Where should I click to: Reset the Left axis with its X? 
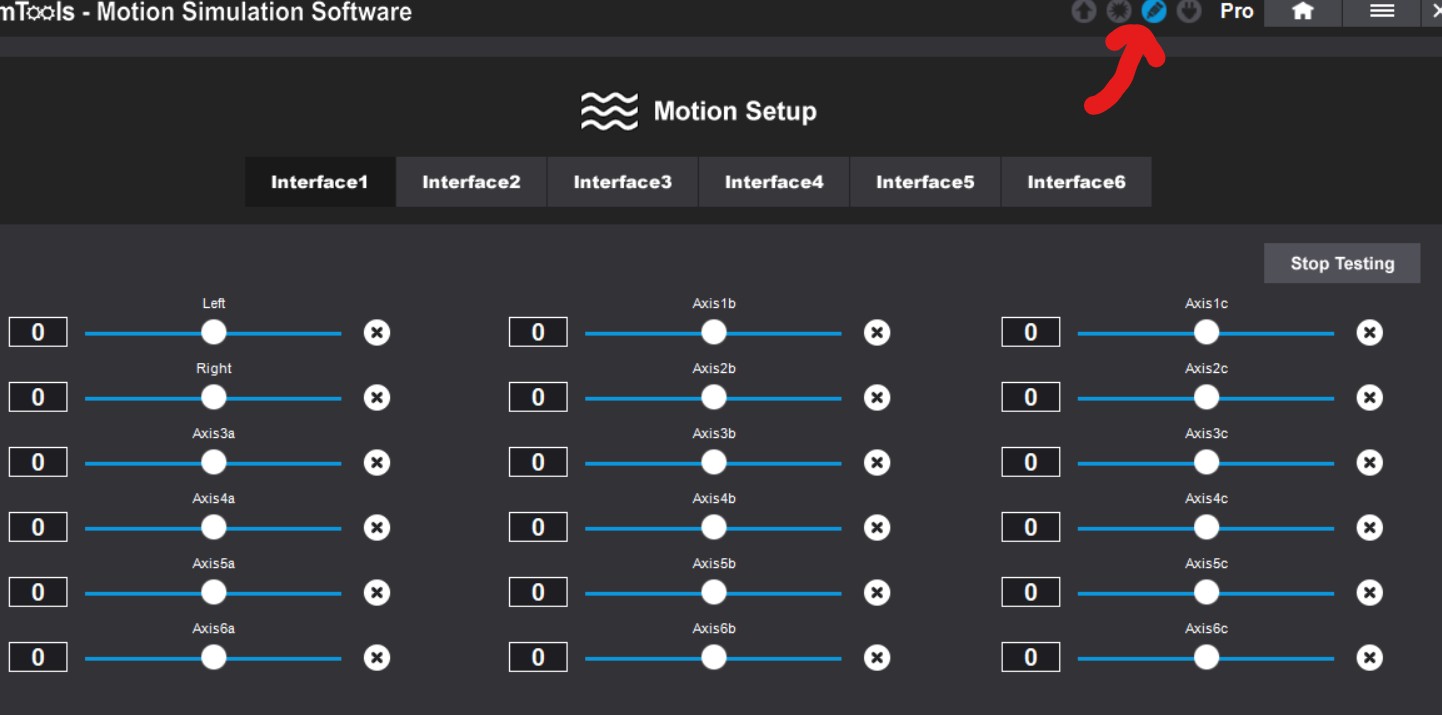[377, 333]
